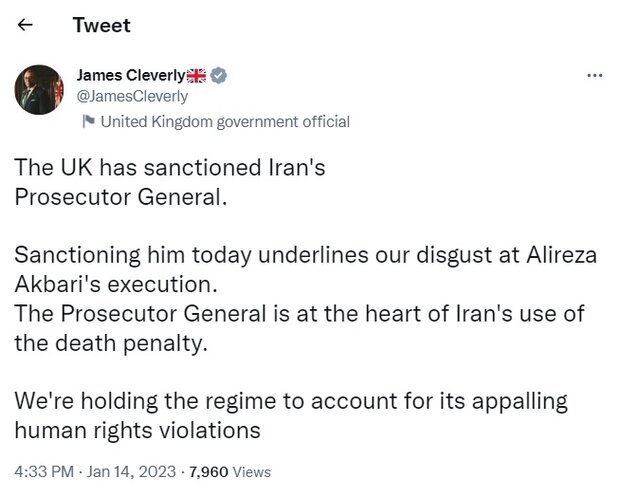
Task: Open the @JamesCleverly handle link
Action: coord(131,97)
